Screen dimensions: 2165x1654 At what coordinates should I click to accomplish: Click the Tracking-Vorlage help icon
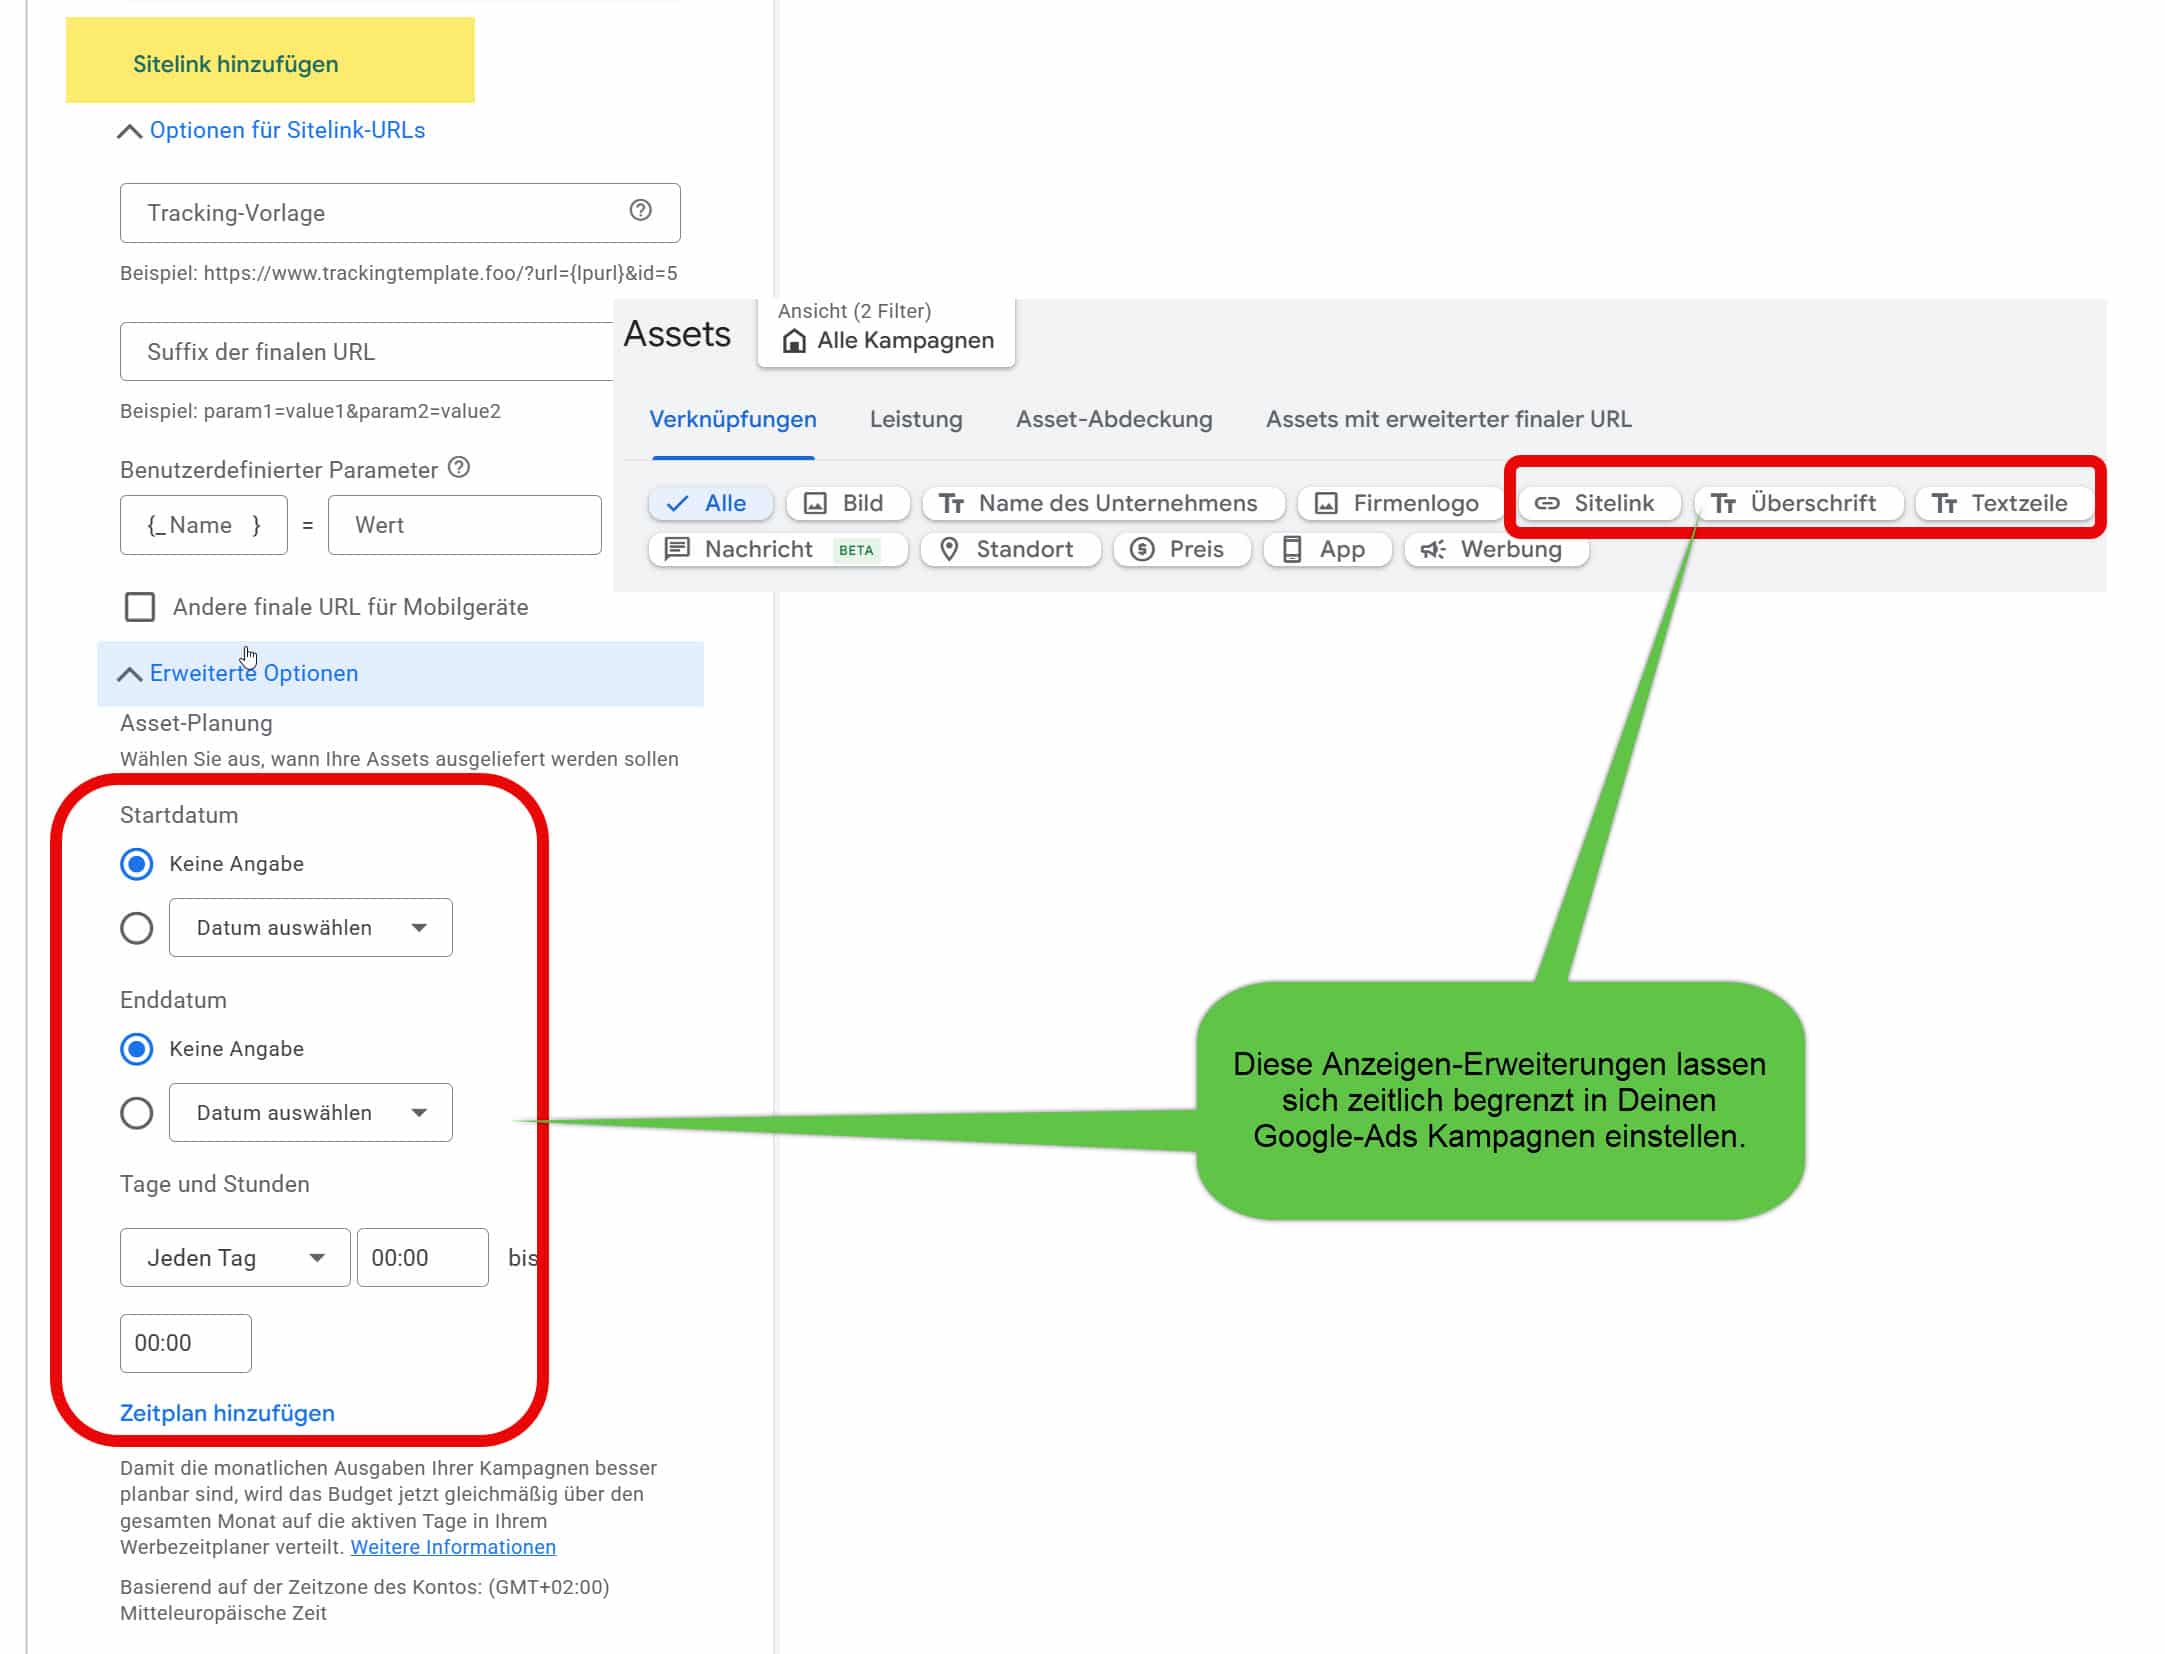point(640,210)
